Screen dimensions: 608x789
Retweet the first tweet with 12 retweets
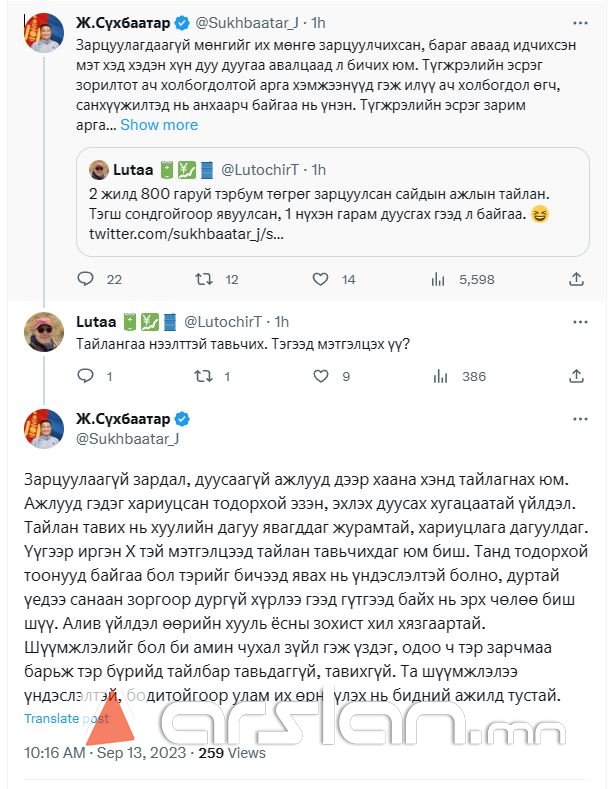[x=201, y=280]
